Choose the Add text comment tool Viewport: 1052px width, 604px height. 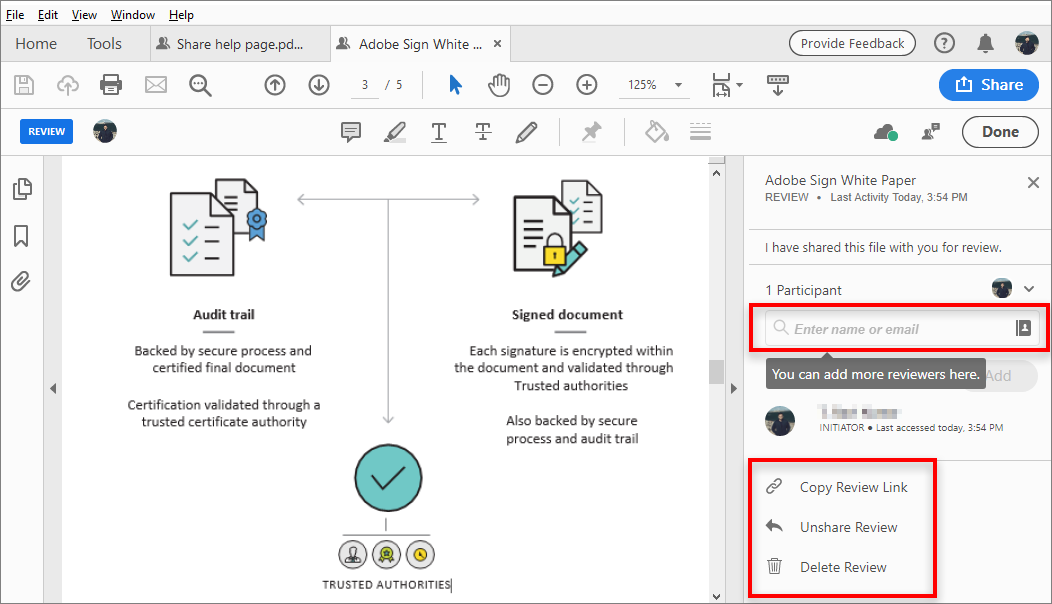click(x=439, y=131)
